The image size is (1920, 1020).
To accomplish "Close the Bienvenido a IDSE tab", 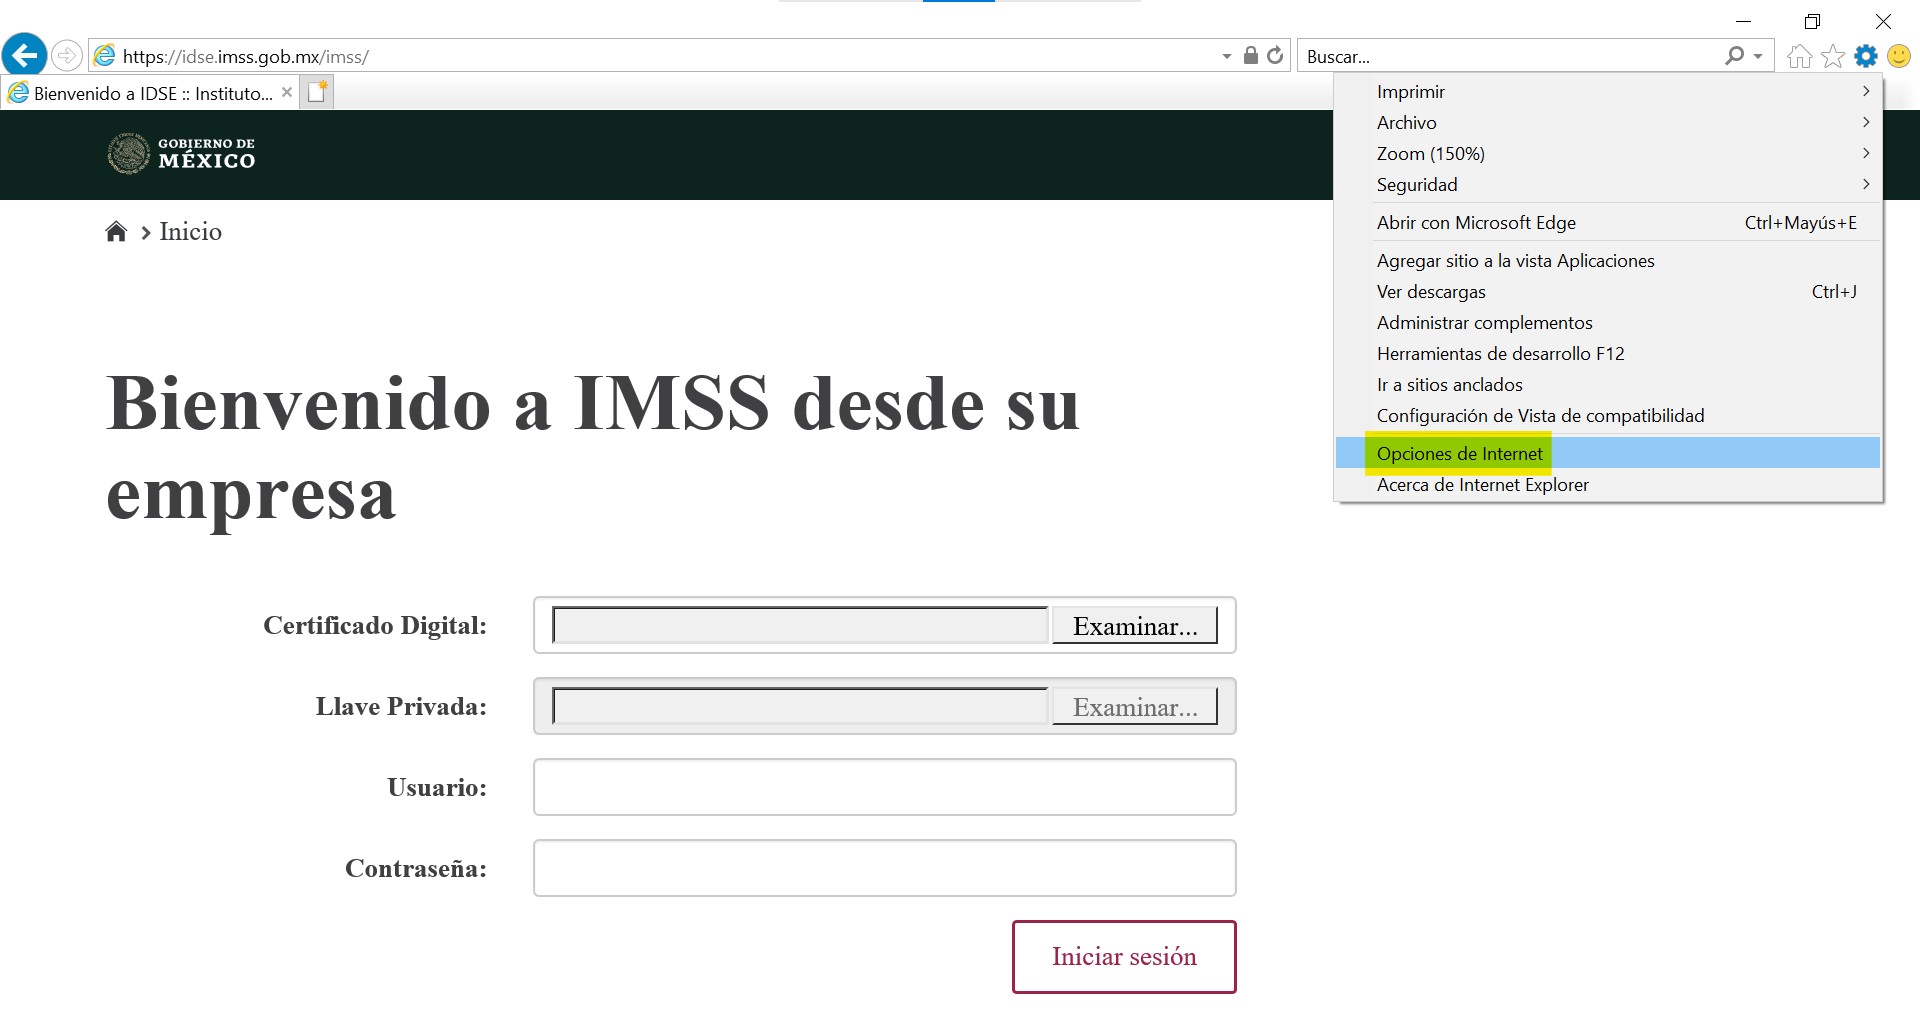I will tap(287, 92).
